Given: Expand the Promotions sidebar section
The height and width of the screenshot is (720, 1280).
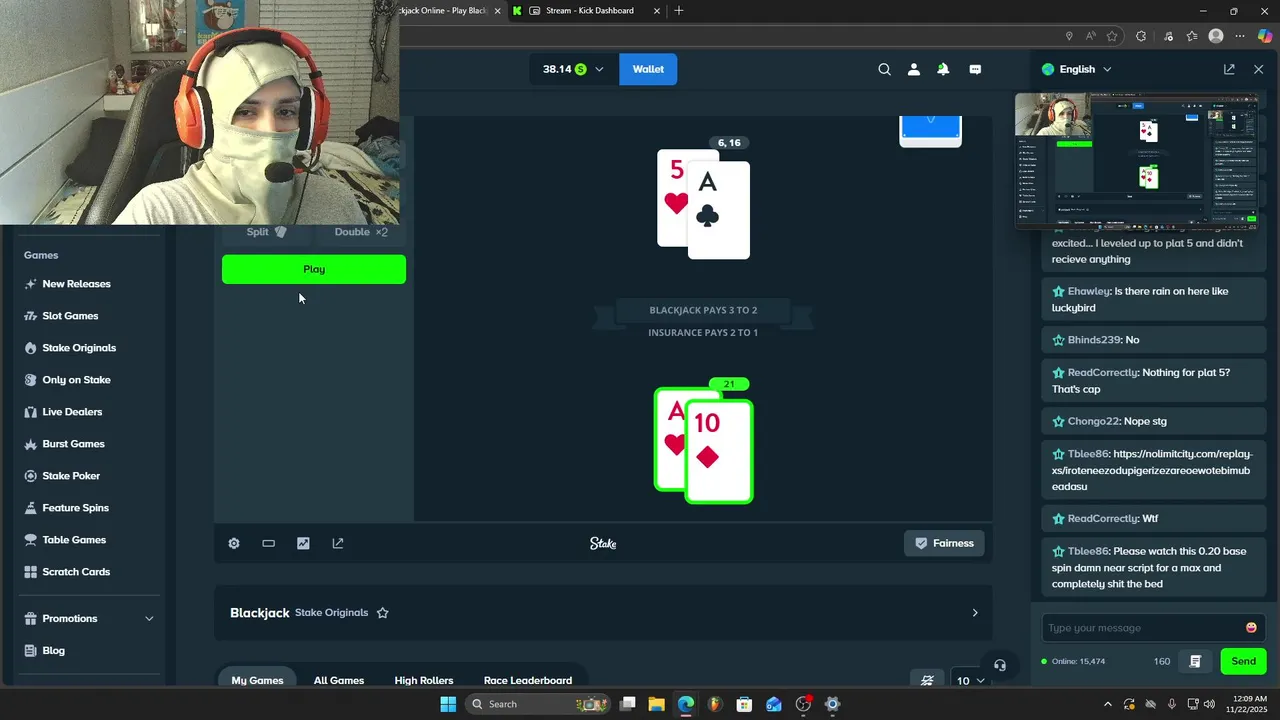Looking at the screenshot, I should (90, 618).
